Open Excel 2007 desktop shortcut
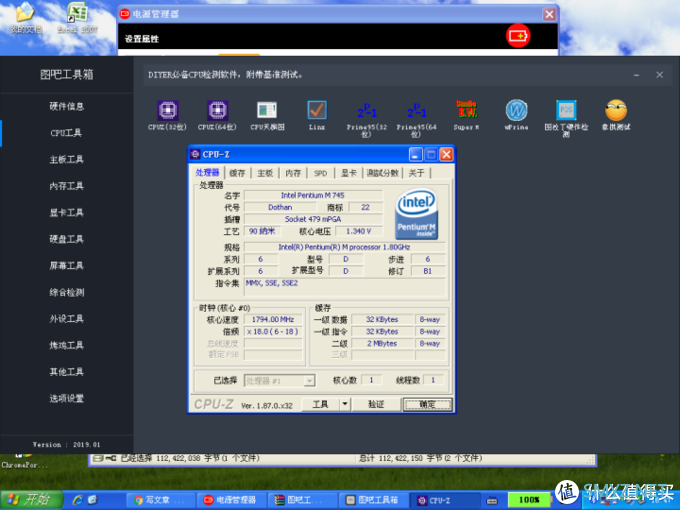680x510 pixels. click(x=78, y=18)
